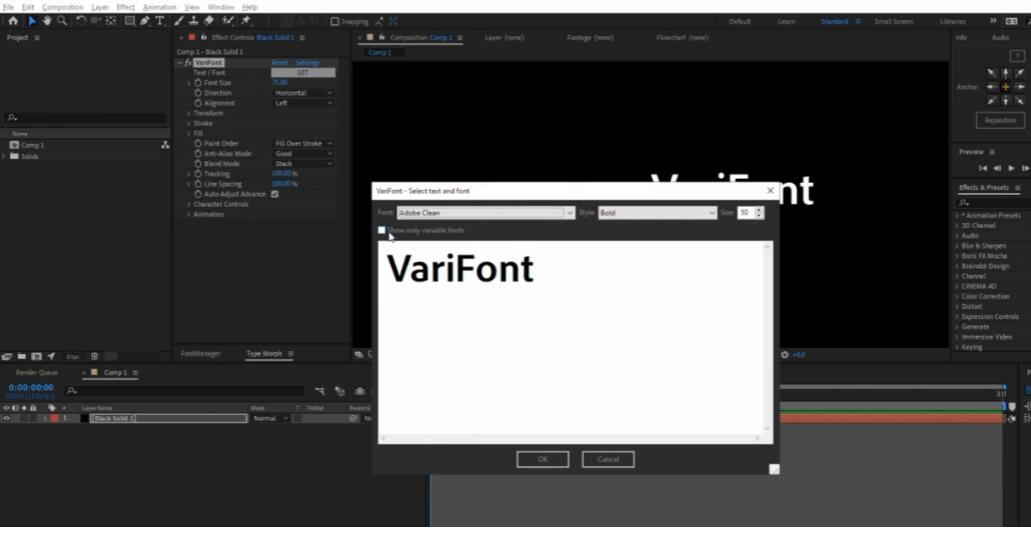The width and height of the screenshot is (1031, 548).
Task: Click the Font Size value slider
Action: coord(279,83)
